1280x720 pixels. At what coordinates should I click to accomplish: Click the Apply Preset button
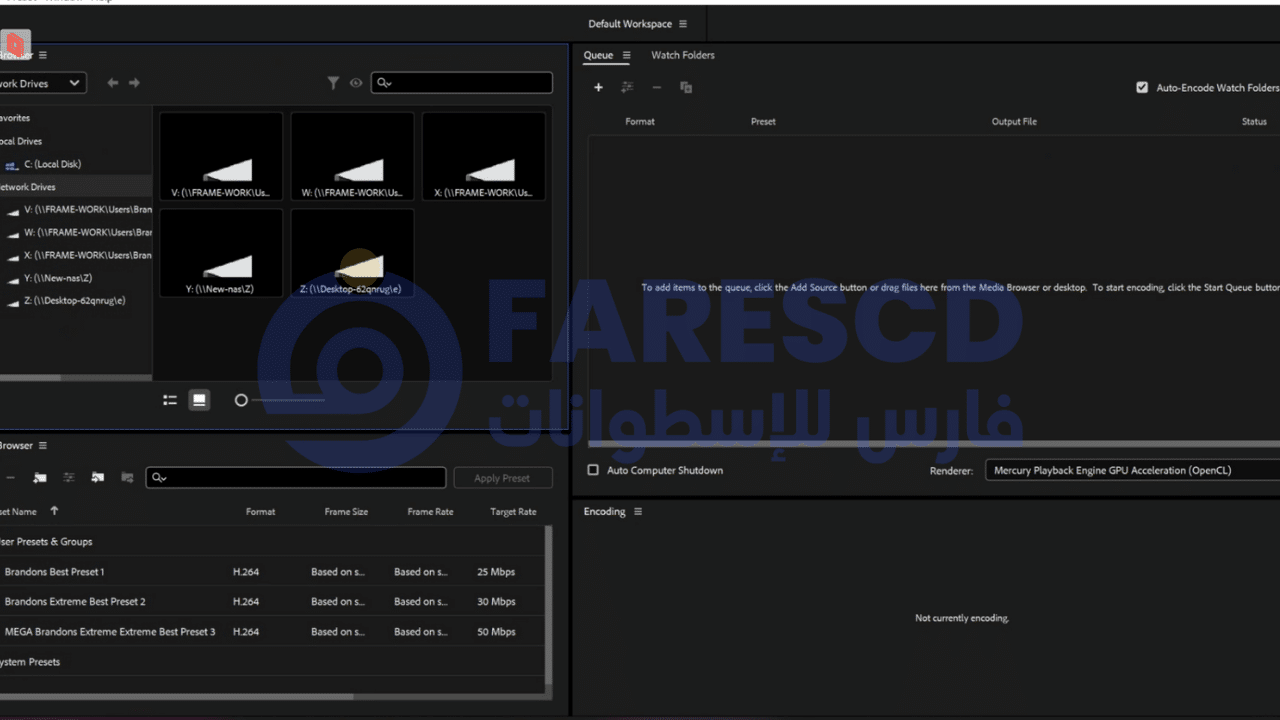502,478
